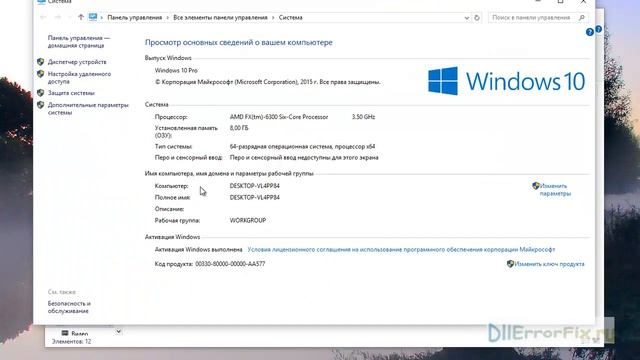Open Диспетчер устройств

[77, 62]
